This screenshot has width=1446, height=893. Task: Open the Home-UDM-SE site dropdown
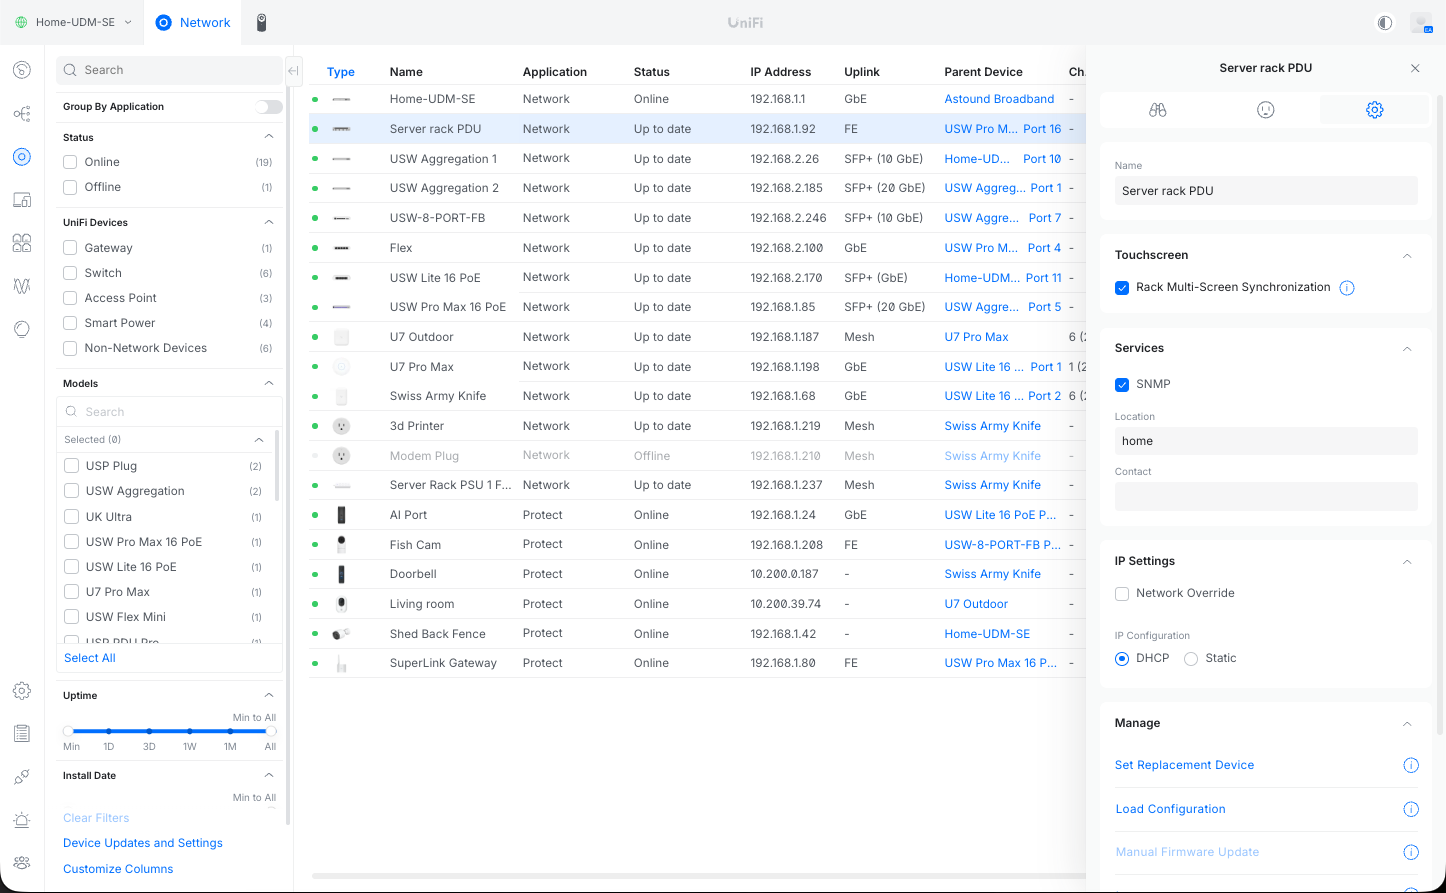(x=72, y=22)
